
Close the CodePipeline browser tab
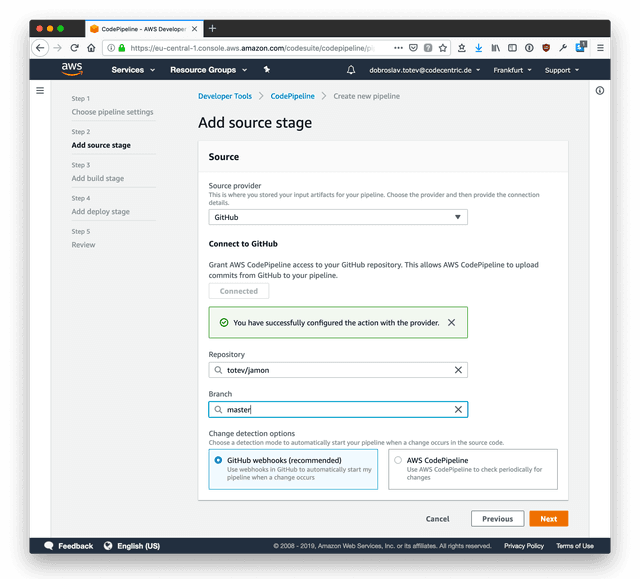pyautogui.click(x=195, y=29)
